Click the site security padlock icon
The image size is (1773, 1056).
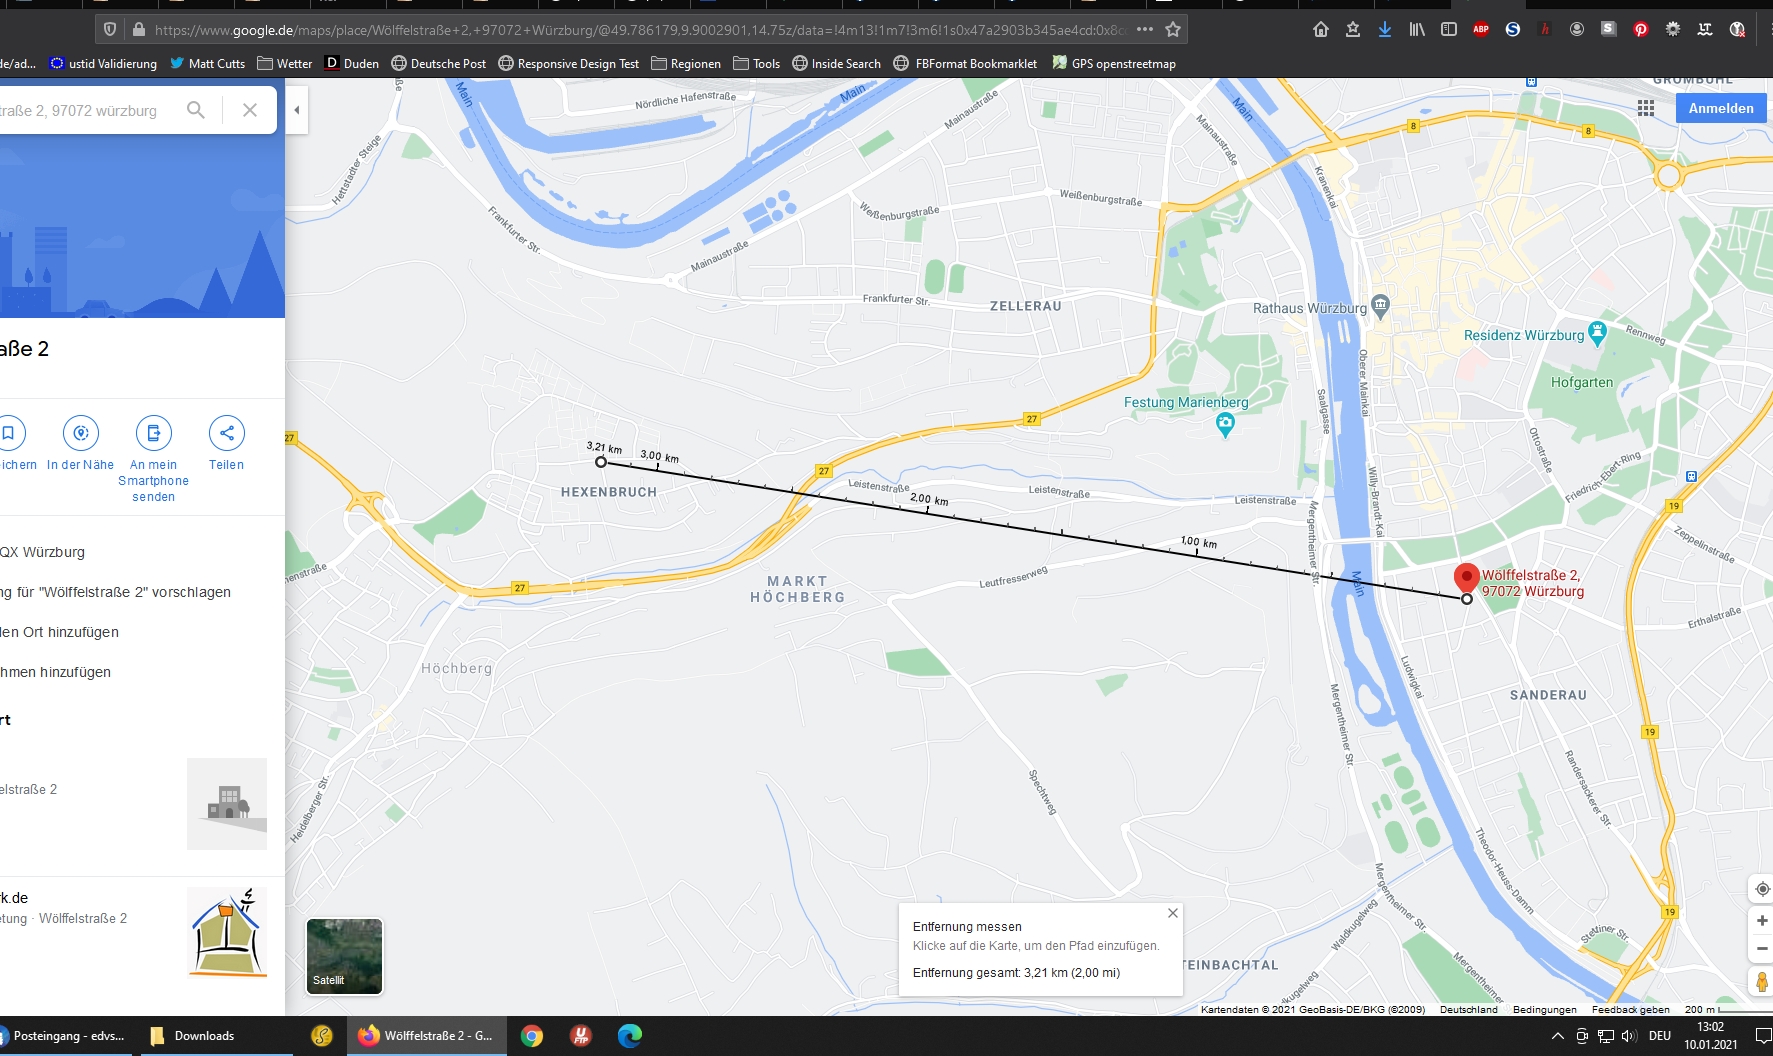139,30
